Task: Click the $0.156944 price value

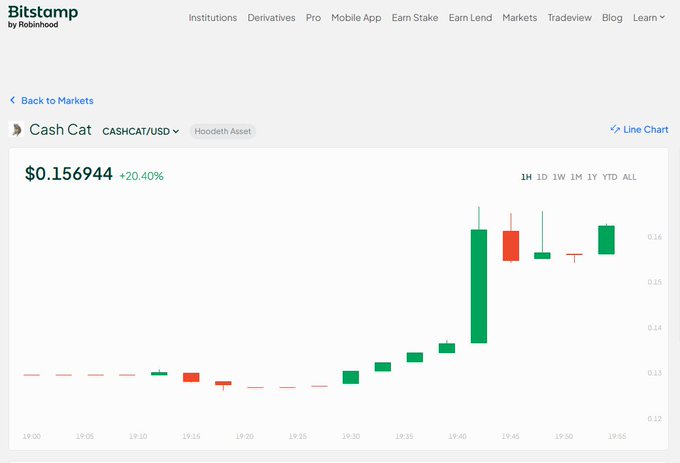Action: [x=69, y=174]
